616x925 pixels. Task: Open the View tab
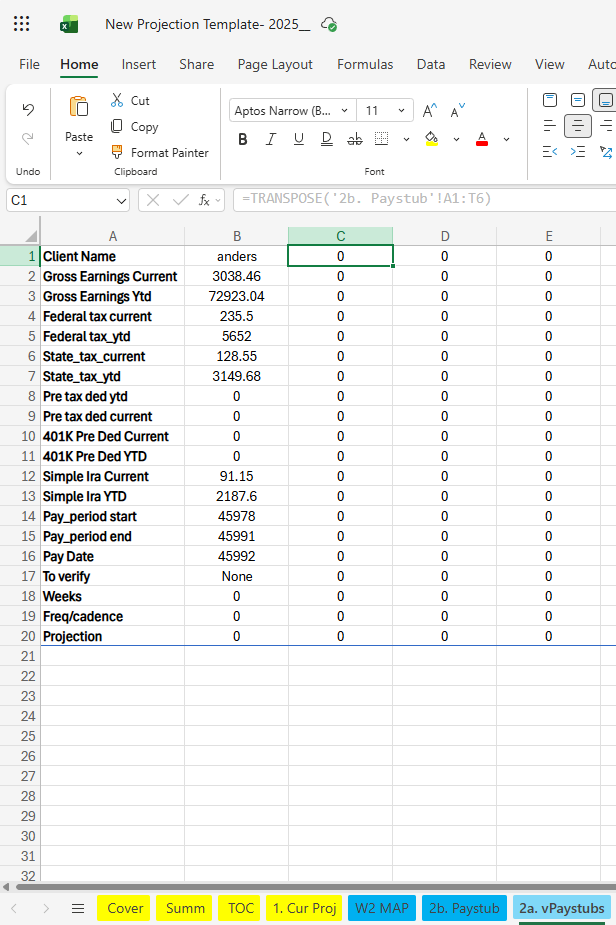pos(549,64)
